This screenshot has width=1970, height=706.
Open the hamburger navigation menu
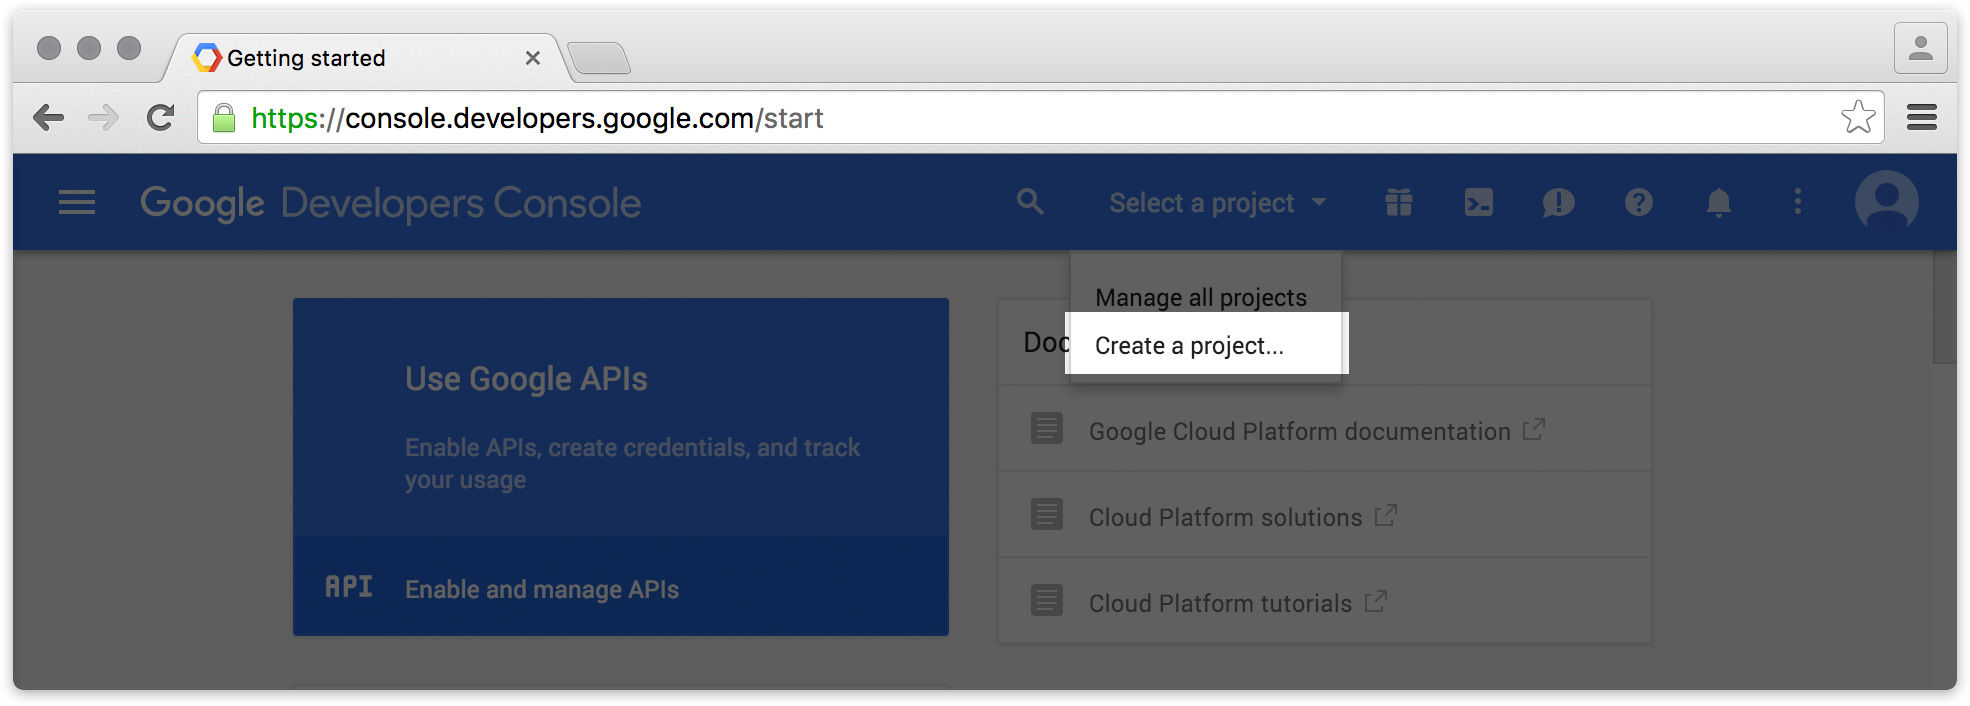coord(77,203)
